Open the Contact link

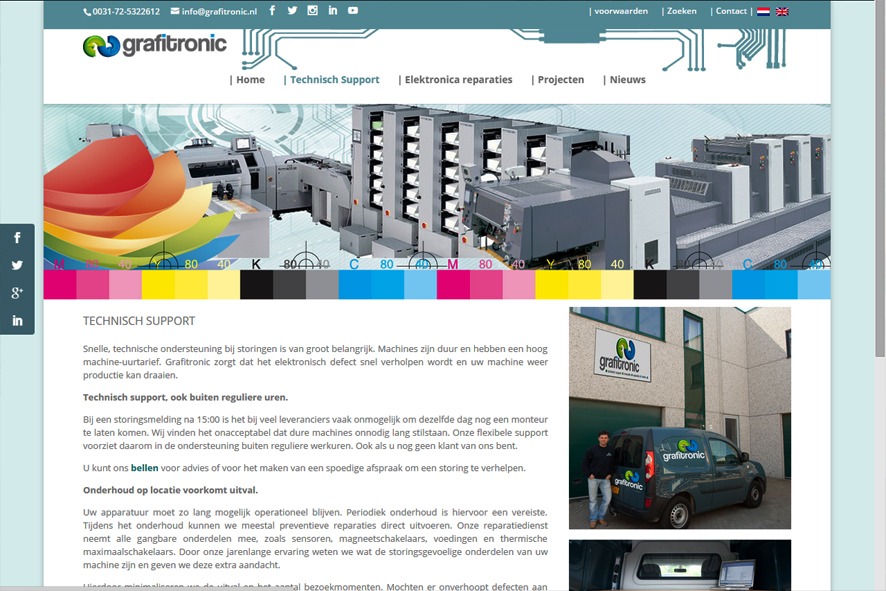pos(731,11)
